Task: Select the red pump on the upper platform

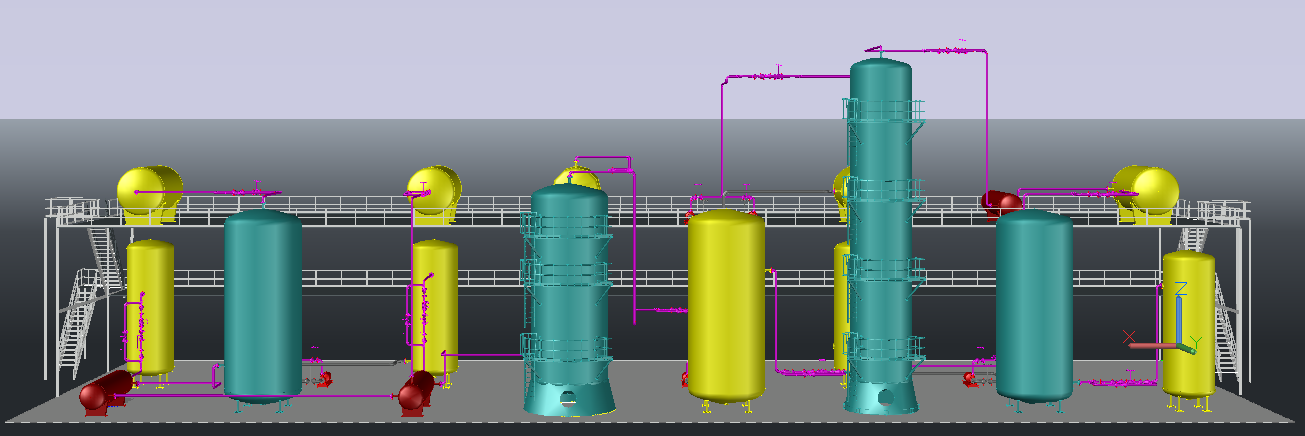Action: tap(1003, 203)
